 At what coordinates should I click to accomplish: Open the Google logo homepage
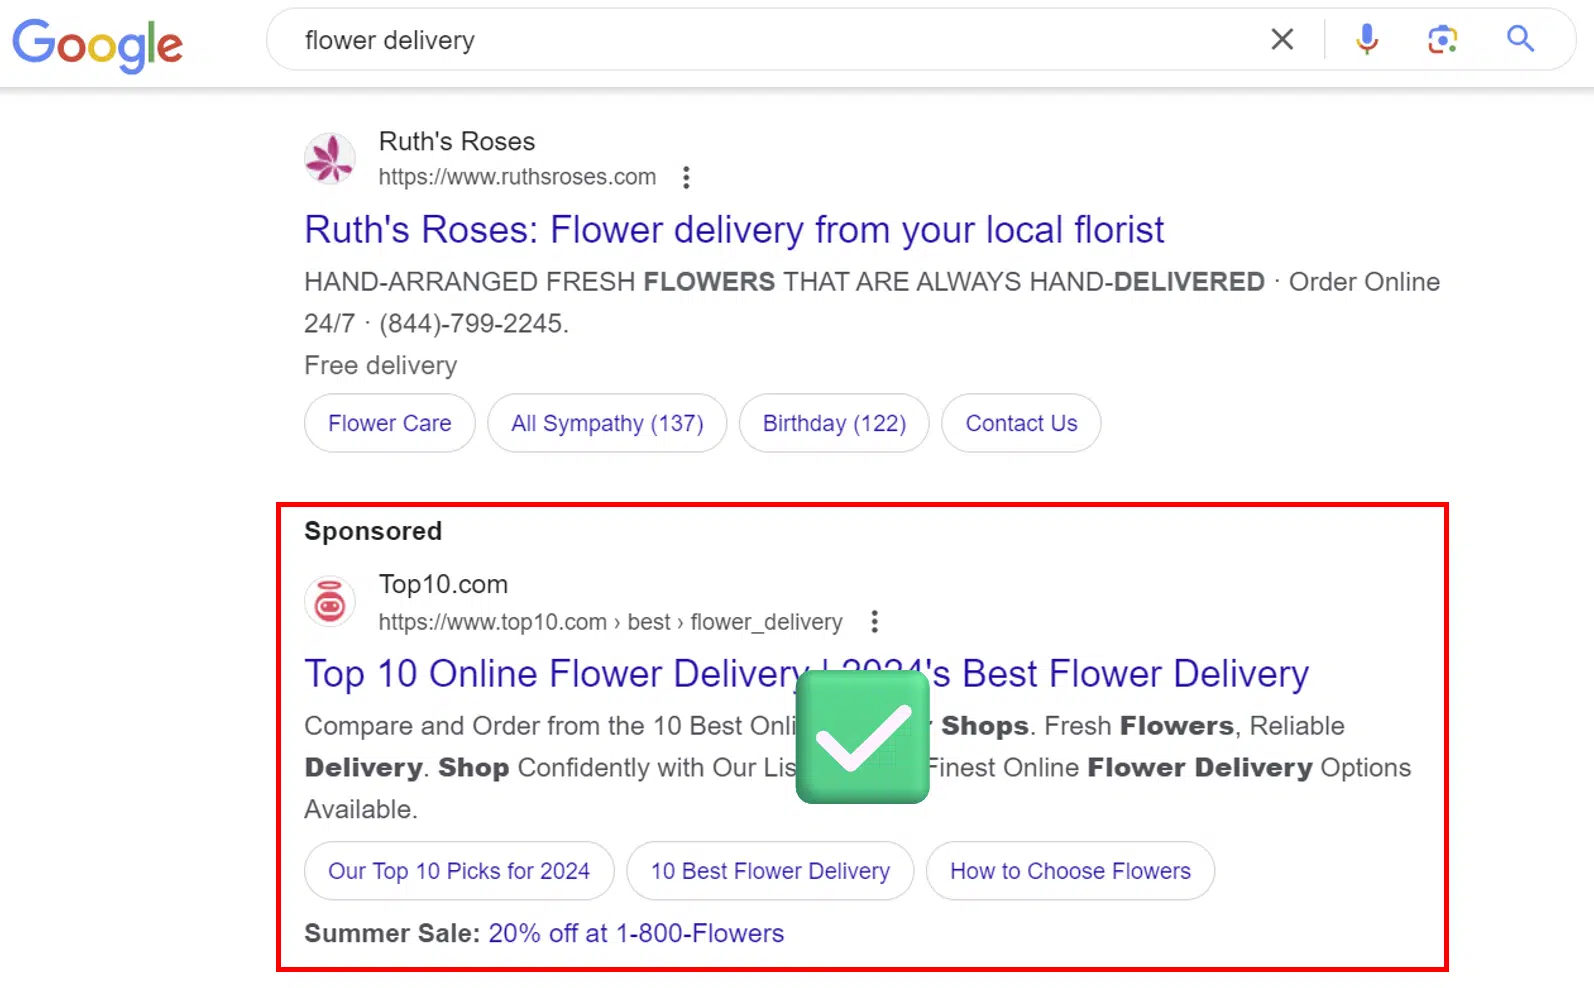[97, 45]
